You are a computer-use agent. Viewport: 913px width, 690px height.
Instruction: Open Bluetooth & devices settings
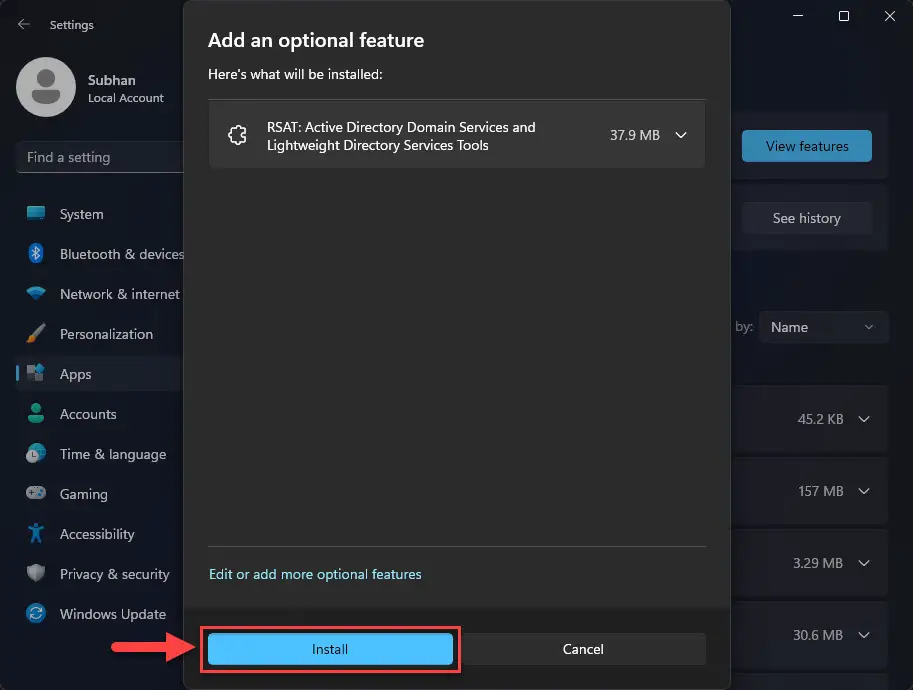tap(33, 253)
